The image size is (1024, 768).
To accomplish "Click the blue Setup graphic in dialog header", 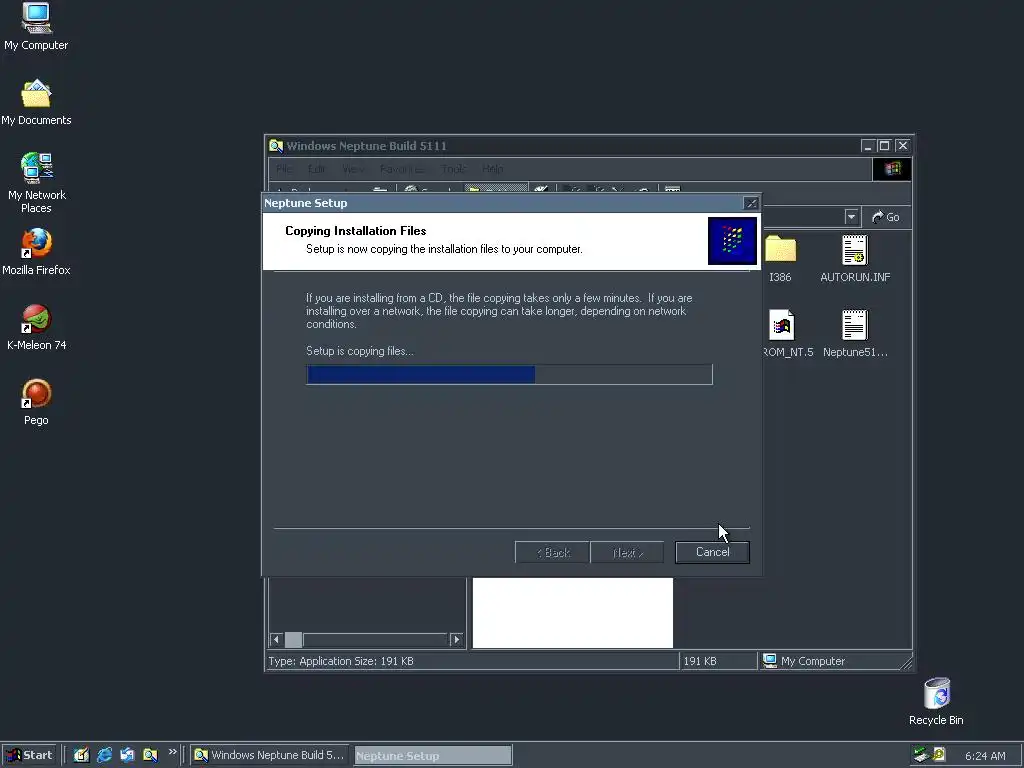I will point(732,241).
